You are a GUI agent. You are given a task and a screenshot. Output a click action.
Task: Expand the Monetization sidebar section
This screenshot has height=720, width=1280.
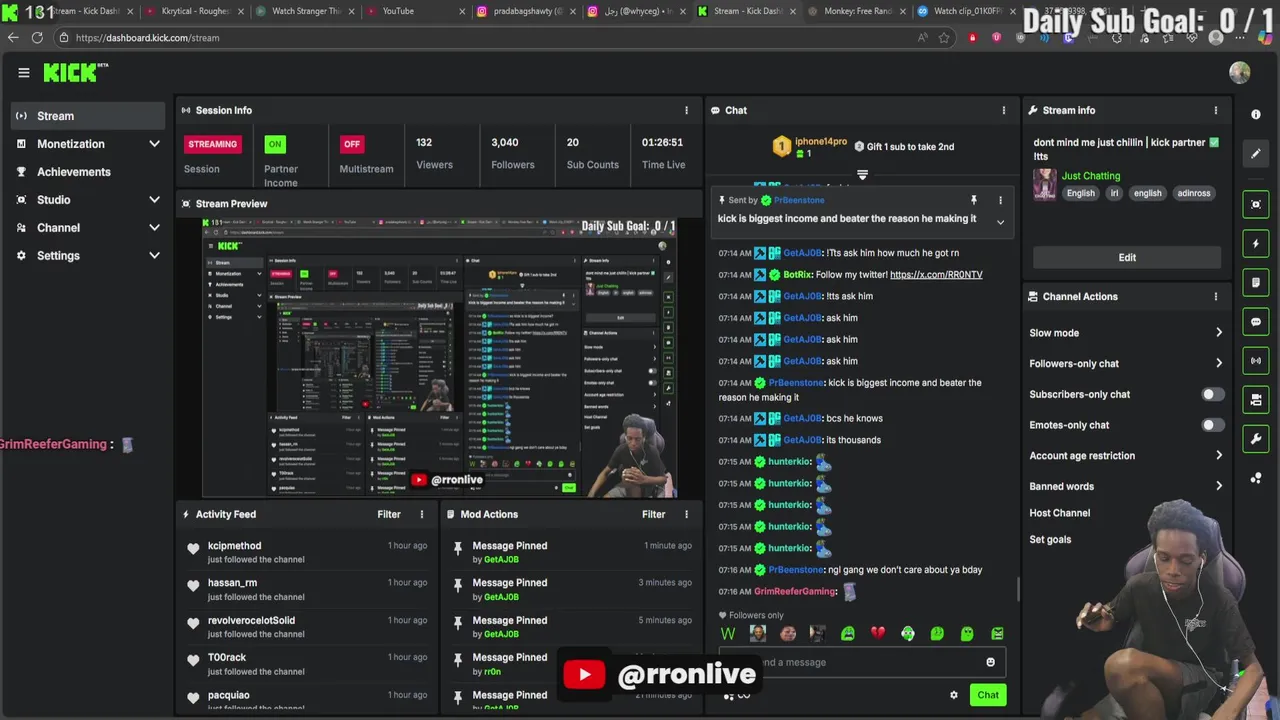(154, 144)
